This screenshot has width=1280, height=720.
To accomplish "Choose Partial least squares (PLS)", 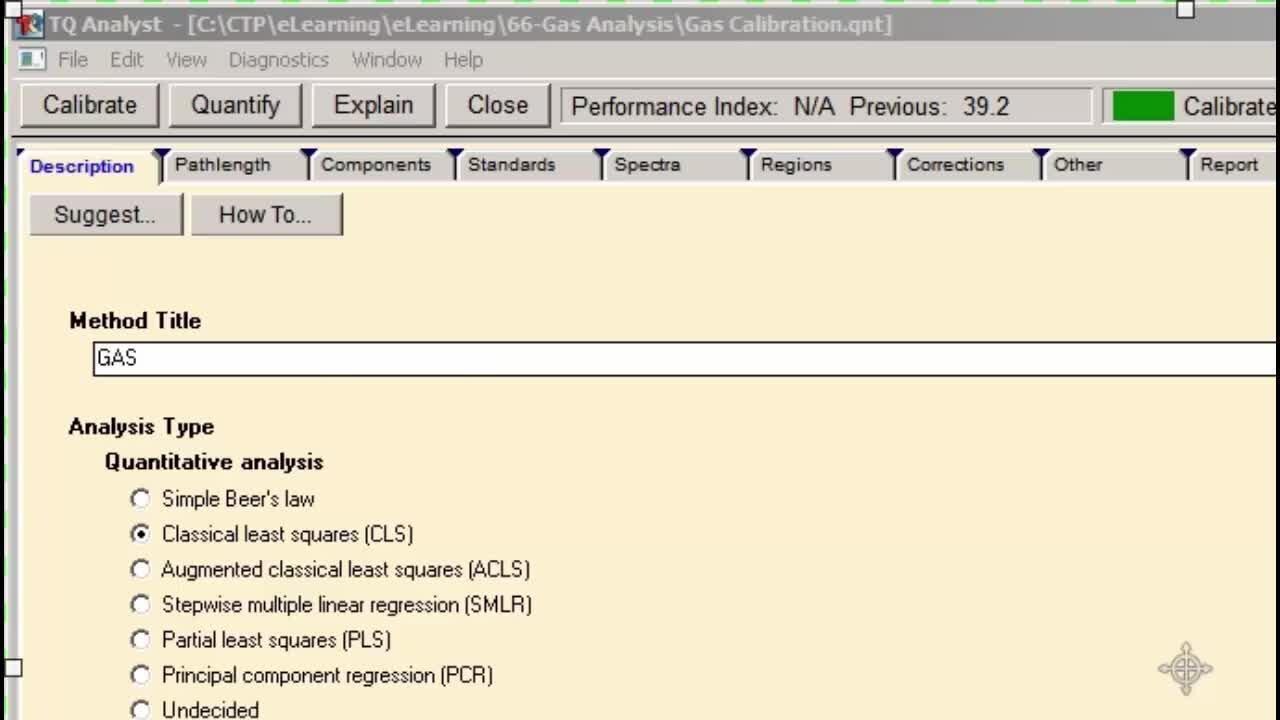I will pos(140,640).
